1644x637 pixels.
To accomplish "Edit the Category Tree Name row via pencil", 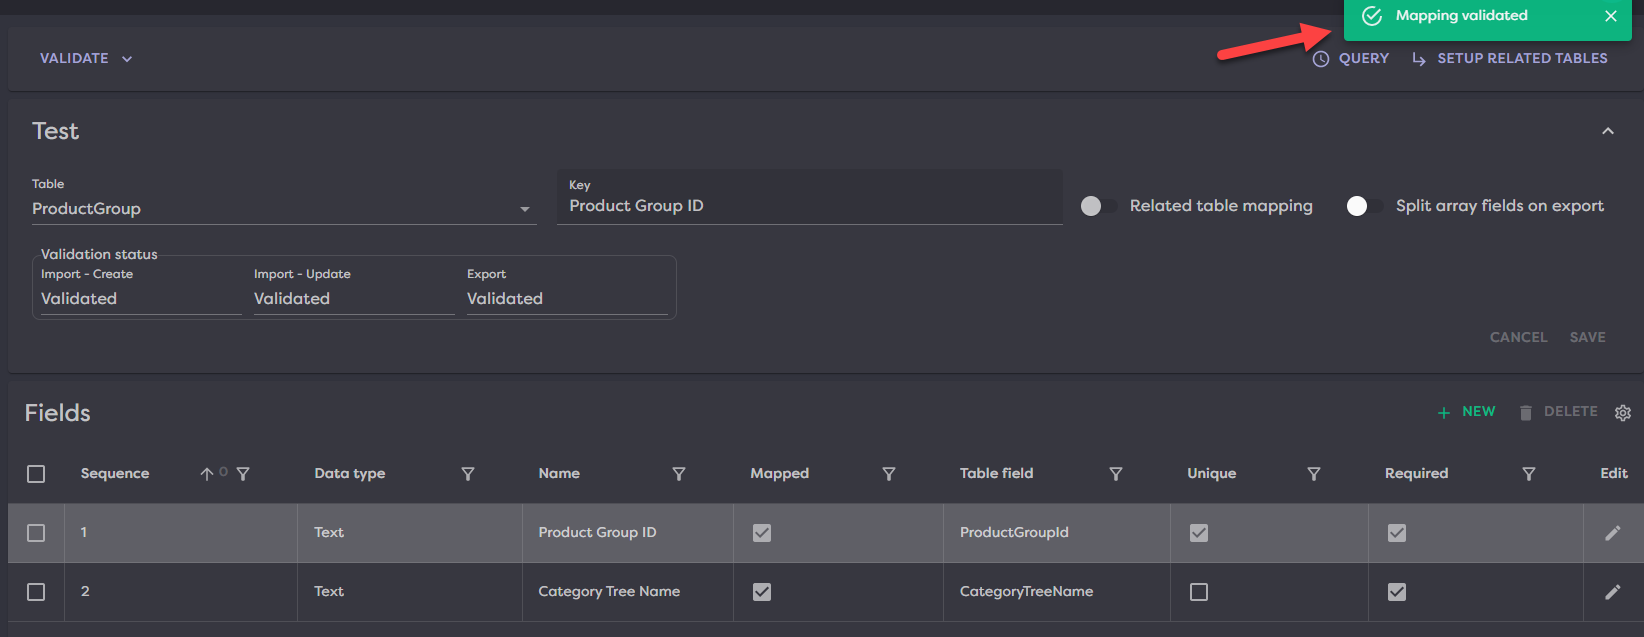I will [1612, 592].
